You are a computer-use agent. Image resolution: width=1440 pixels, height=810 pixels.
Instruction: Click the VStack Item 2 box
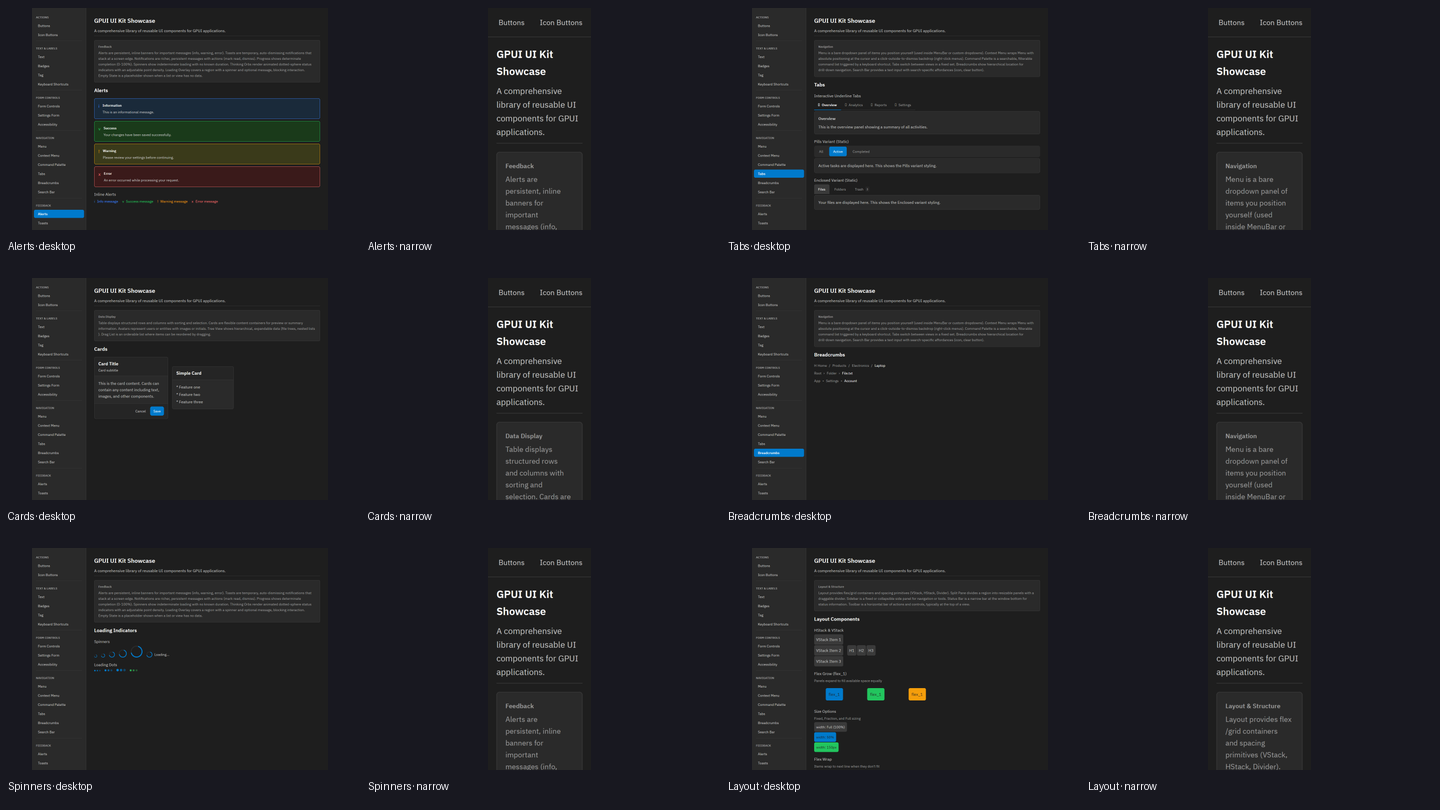(829, 650)
